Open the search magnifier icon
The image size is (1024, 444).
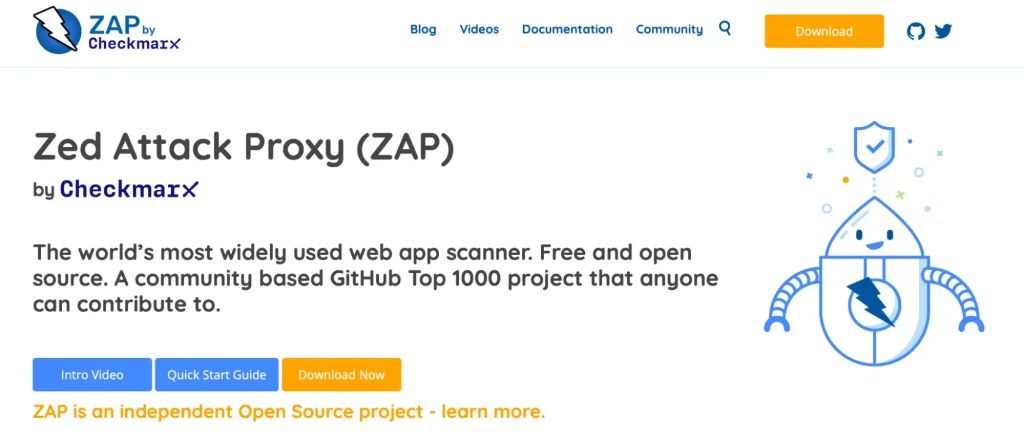724,28
